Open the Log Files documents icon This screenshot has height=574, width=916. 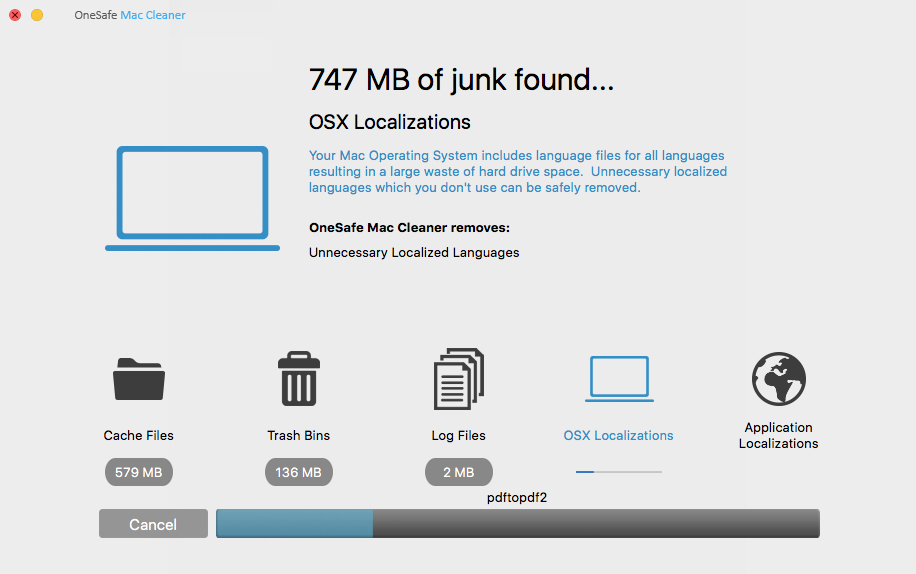pyautogui.click(x=459, y=379)
